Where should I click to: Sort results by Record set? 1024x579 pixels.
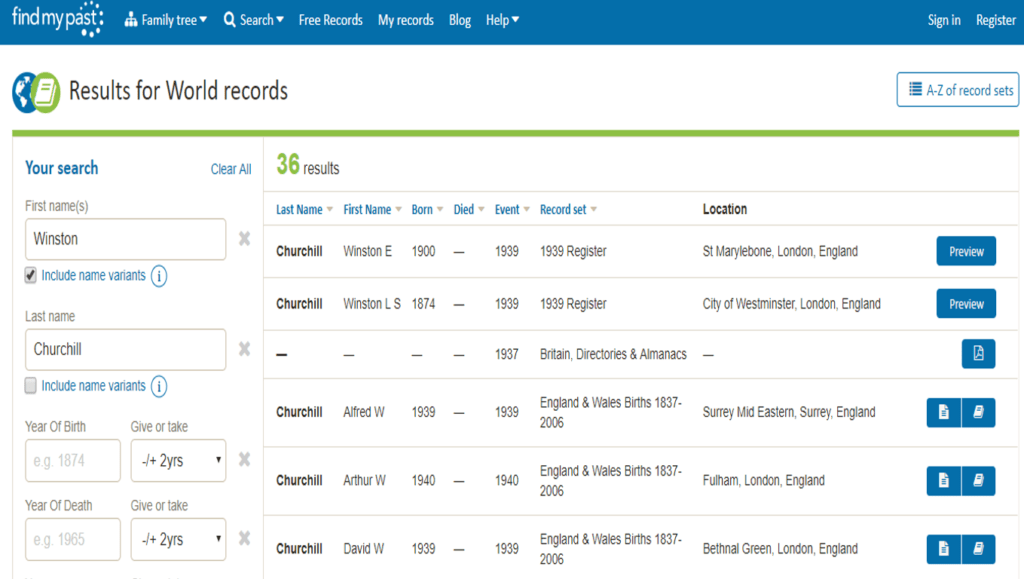(568, 210)
